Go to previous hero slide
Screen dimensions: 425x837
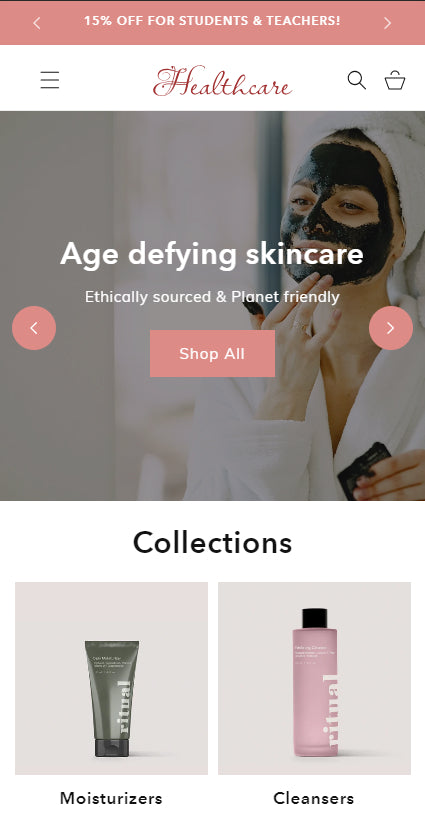pos(34,328)
